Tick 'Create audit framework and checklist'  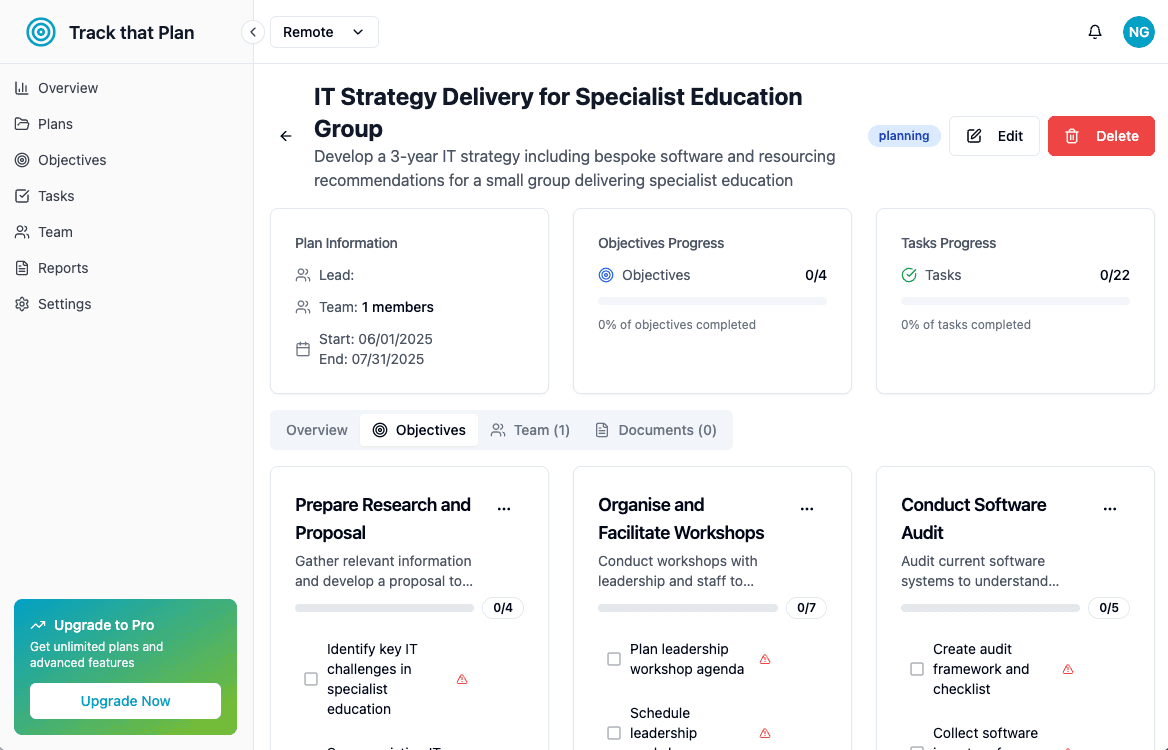pos(917,668)
